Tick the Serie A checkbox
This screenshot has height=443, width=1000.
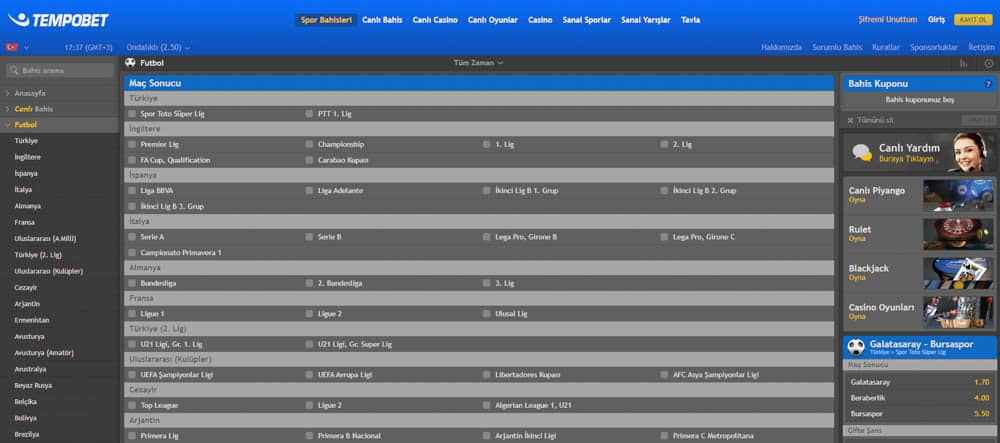(x=132, y=237)
